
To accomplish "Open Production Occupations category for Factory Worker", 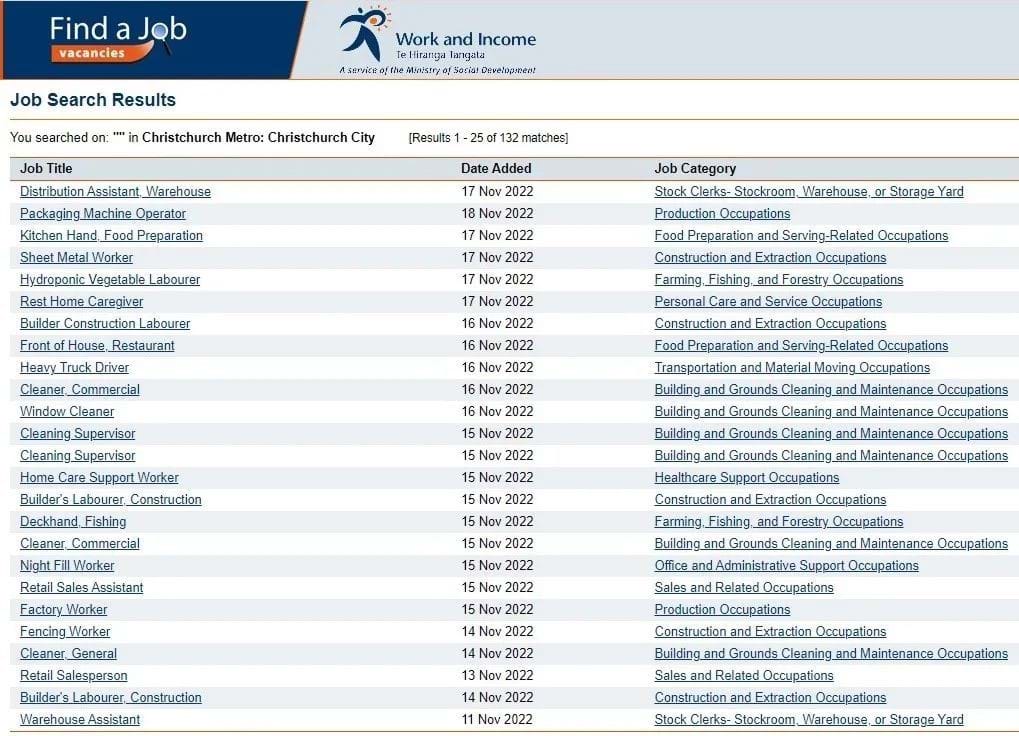I will 722,610.
